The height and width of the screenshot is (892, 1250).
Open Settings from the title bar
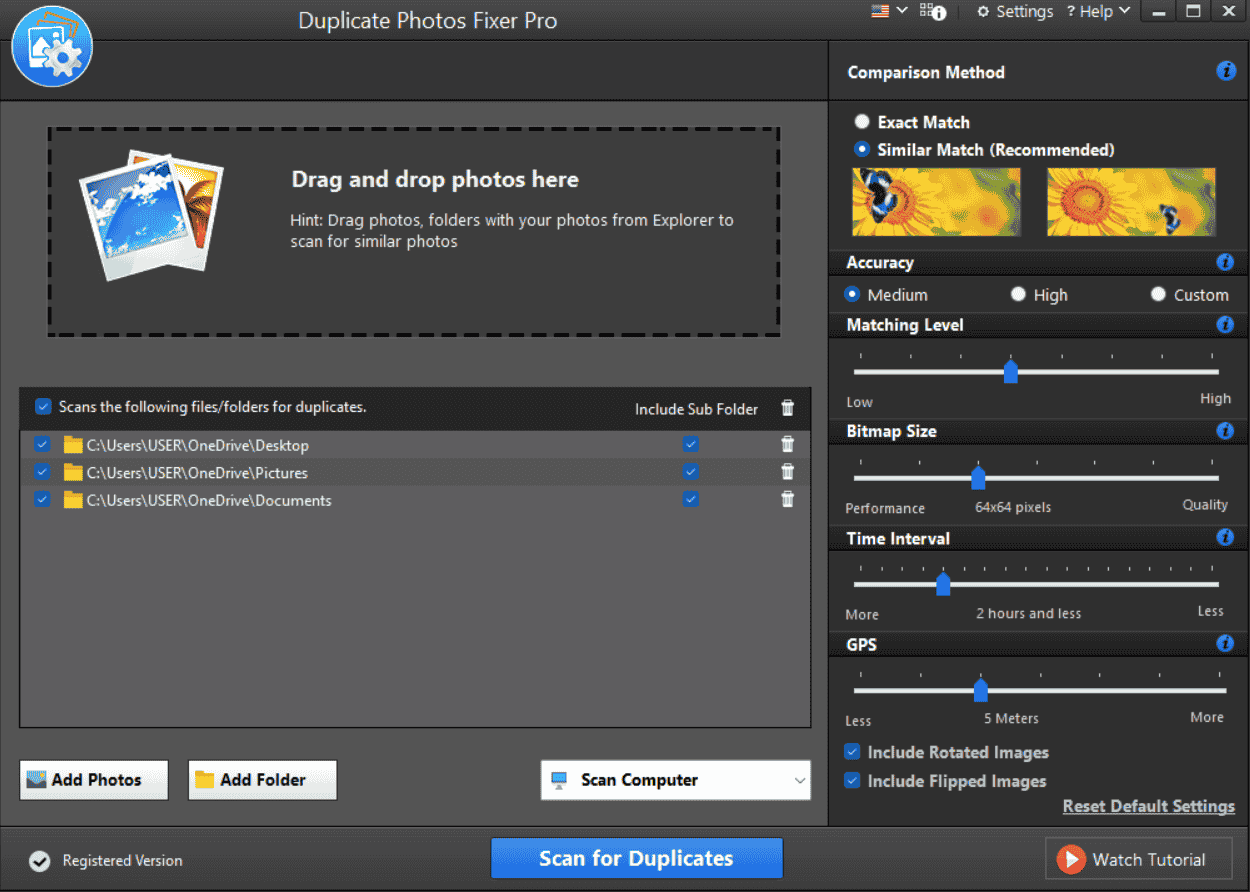click(x=1014, y=12)
